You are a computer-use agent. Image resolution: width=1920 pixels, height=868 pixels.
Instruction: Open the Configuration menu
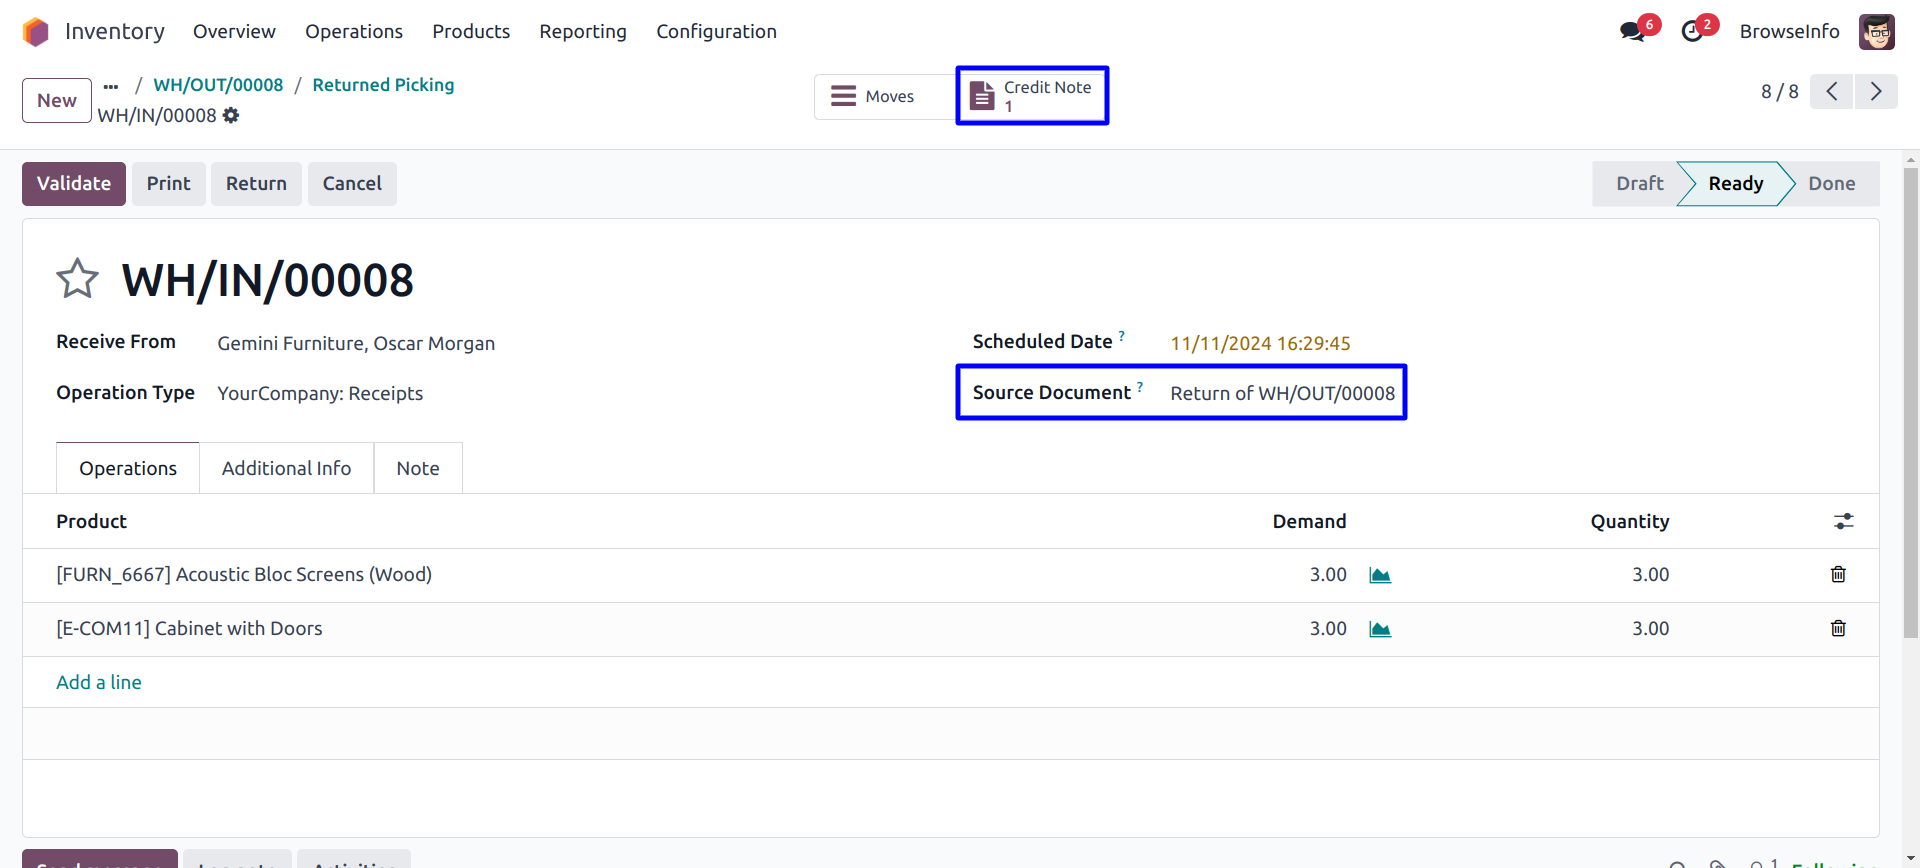[x=716, y=32]
